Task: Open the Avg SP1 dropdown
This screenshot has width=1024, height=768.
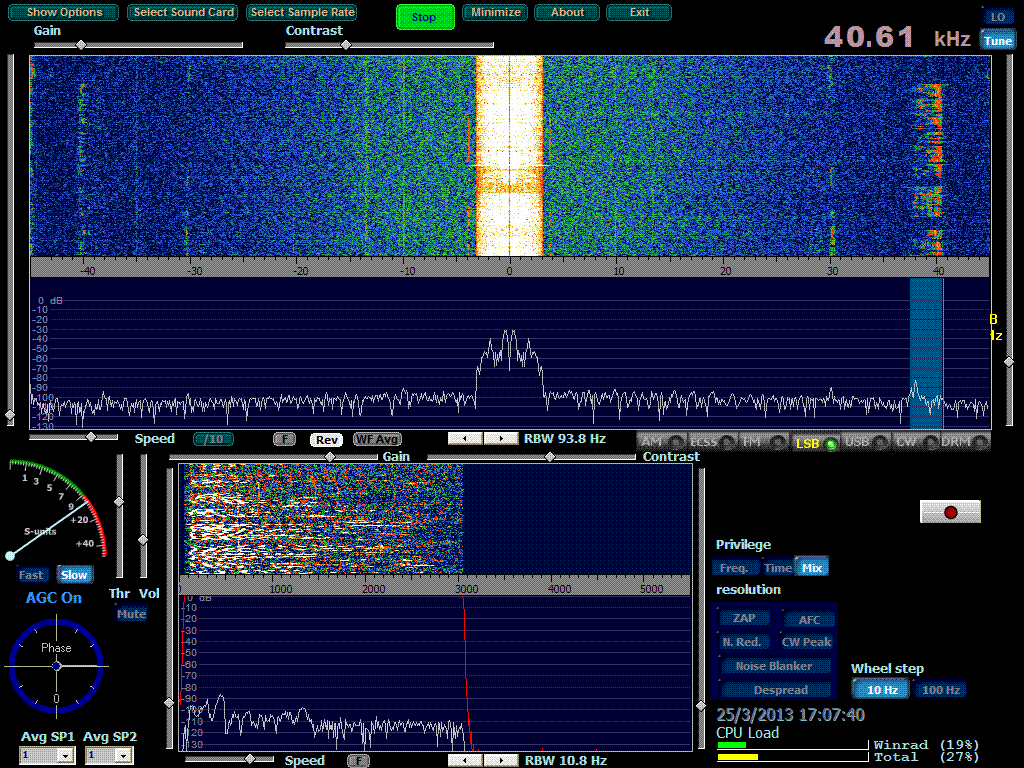Action: pos(65,757)
